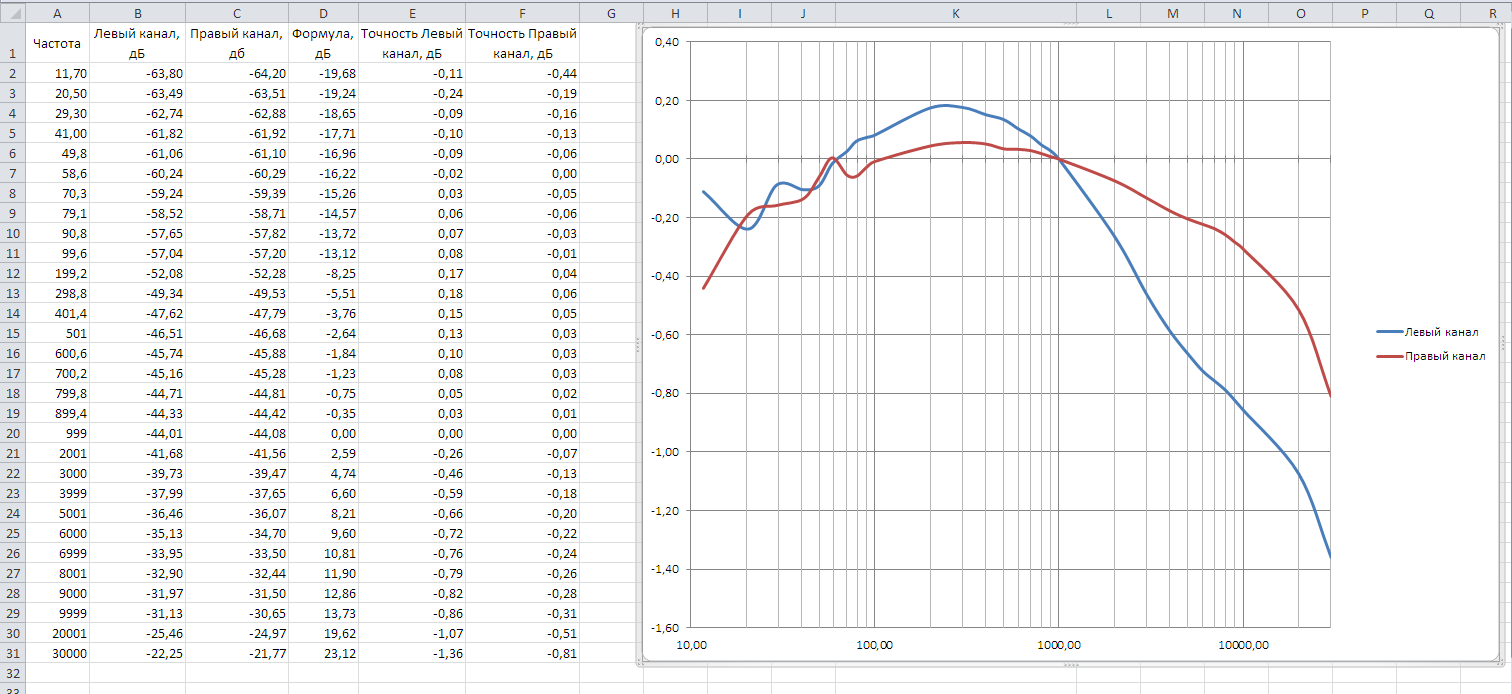Click the -1,60 vertical axis label
The image size is (1512, 694).
tap(663, 628)
